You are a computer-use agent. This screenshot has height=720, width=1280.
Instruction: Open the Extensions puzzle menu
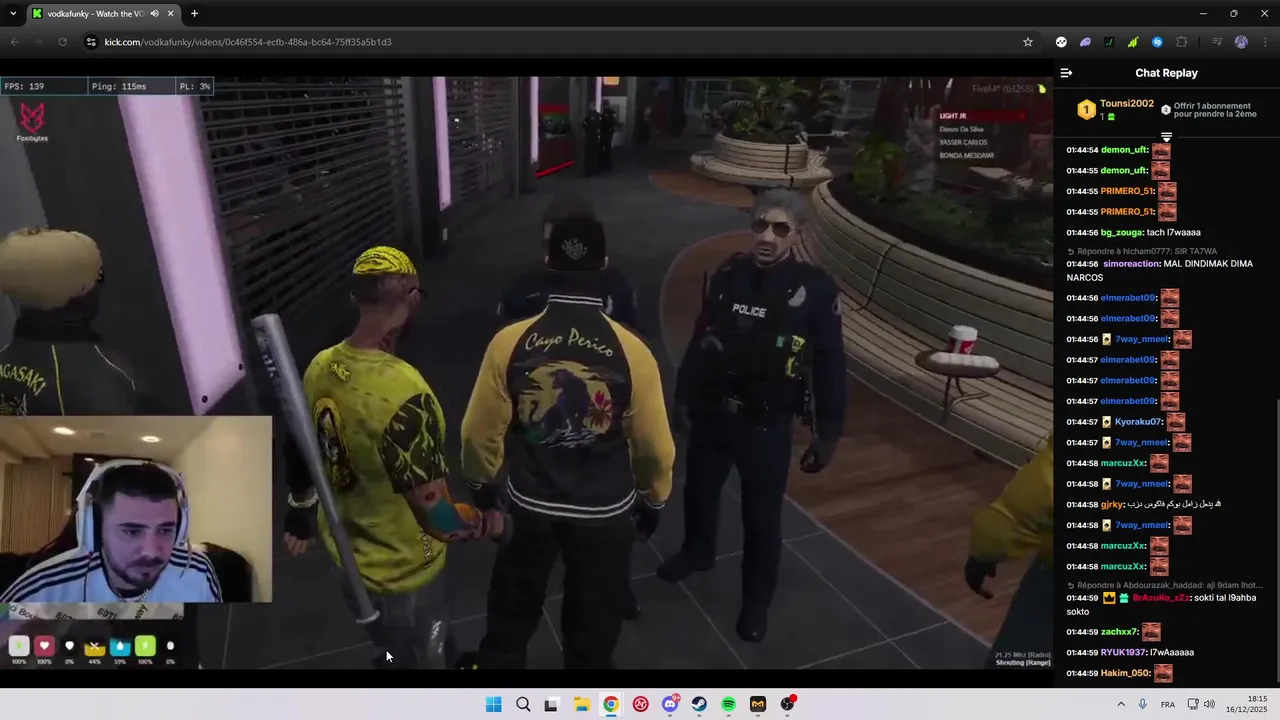1182,42
